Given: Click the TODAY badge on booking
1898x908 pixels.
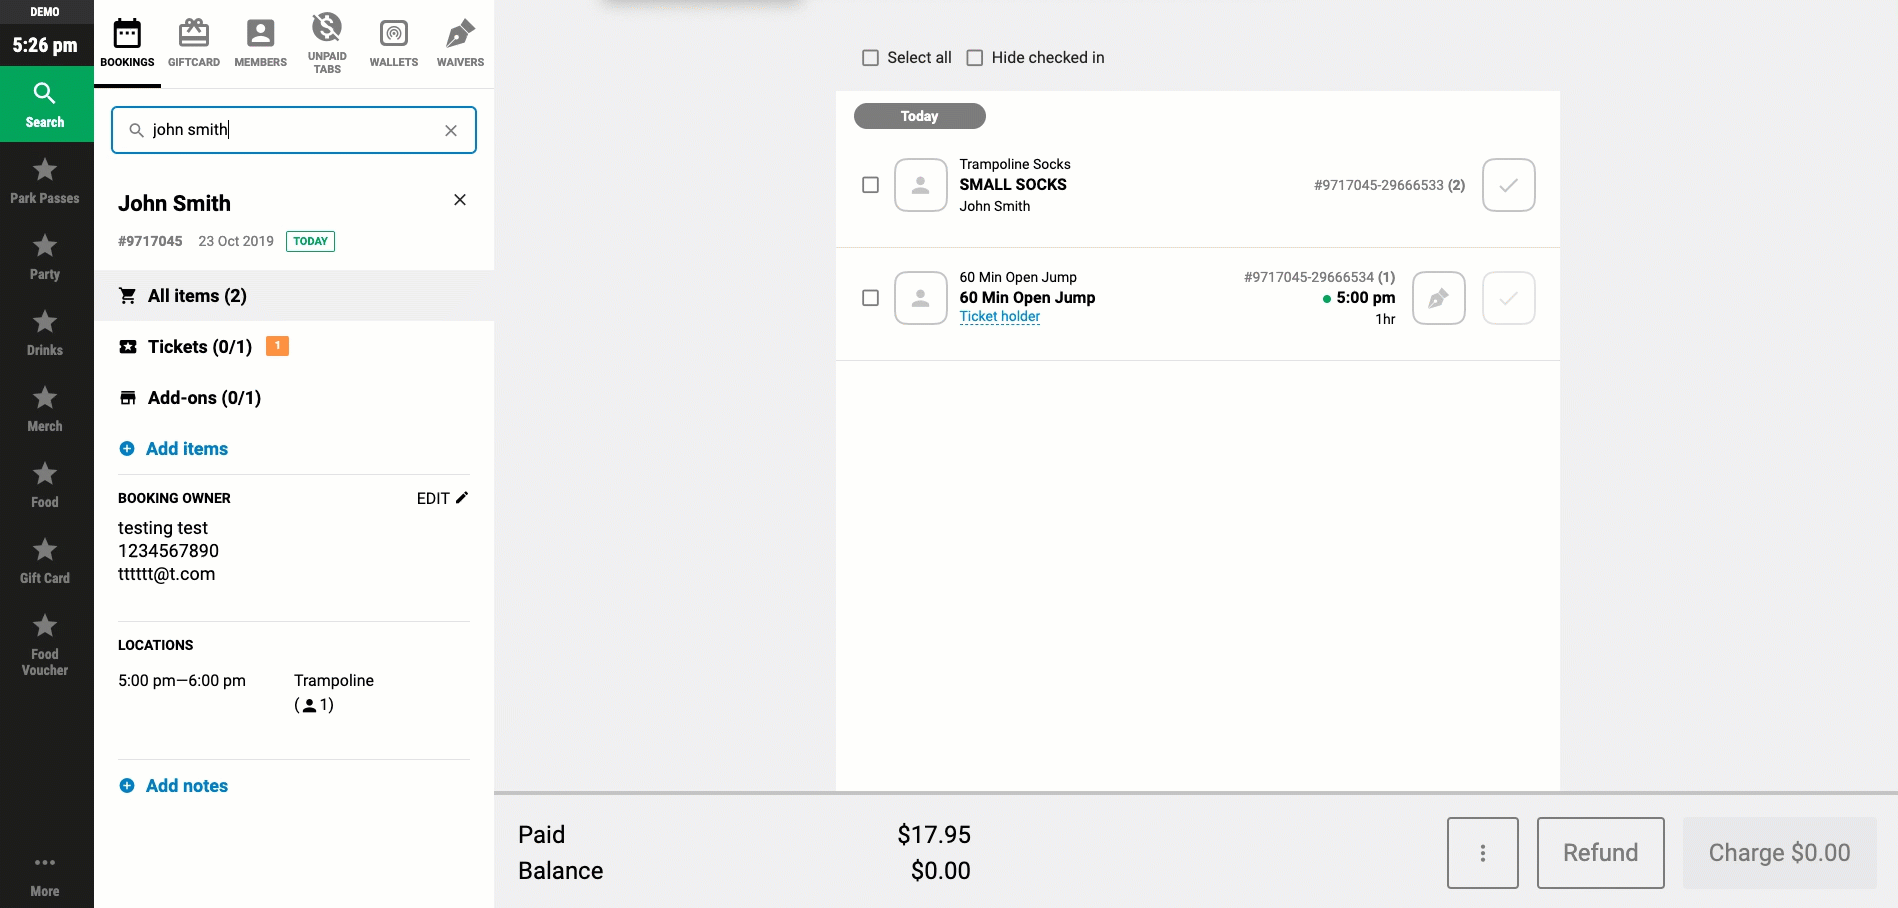Looking at the screenshot, I should point(311,241).
